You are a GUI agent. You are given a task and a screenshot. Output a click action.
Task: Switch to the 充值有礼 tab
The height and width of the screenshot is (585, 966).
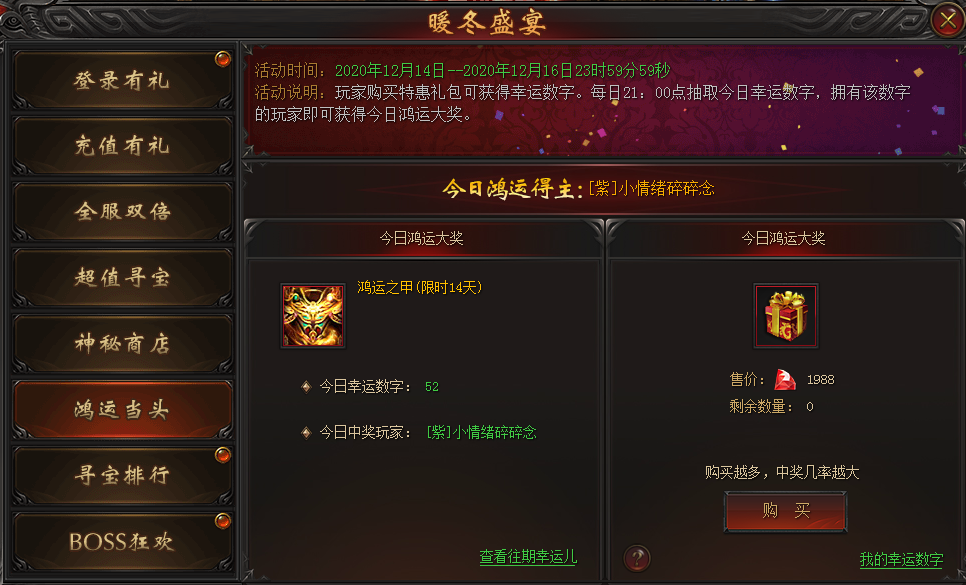pos(122,147)
